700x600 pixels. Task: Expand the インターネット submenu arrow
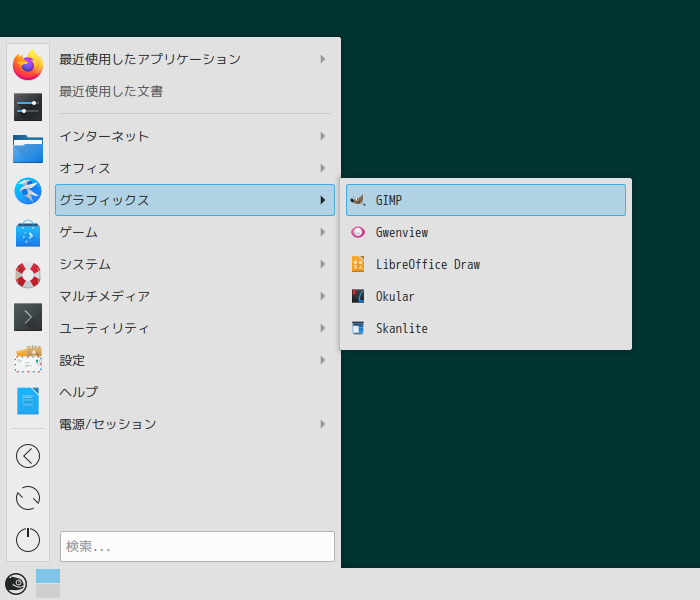[x=323, y=136]
